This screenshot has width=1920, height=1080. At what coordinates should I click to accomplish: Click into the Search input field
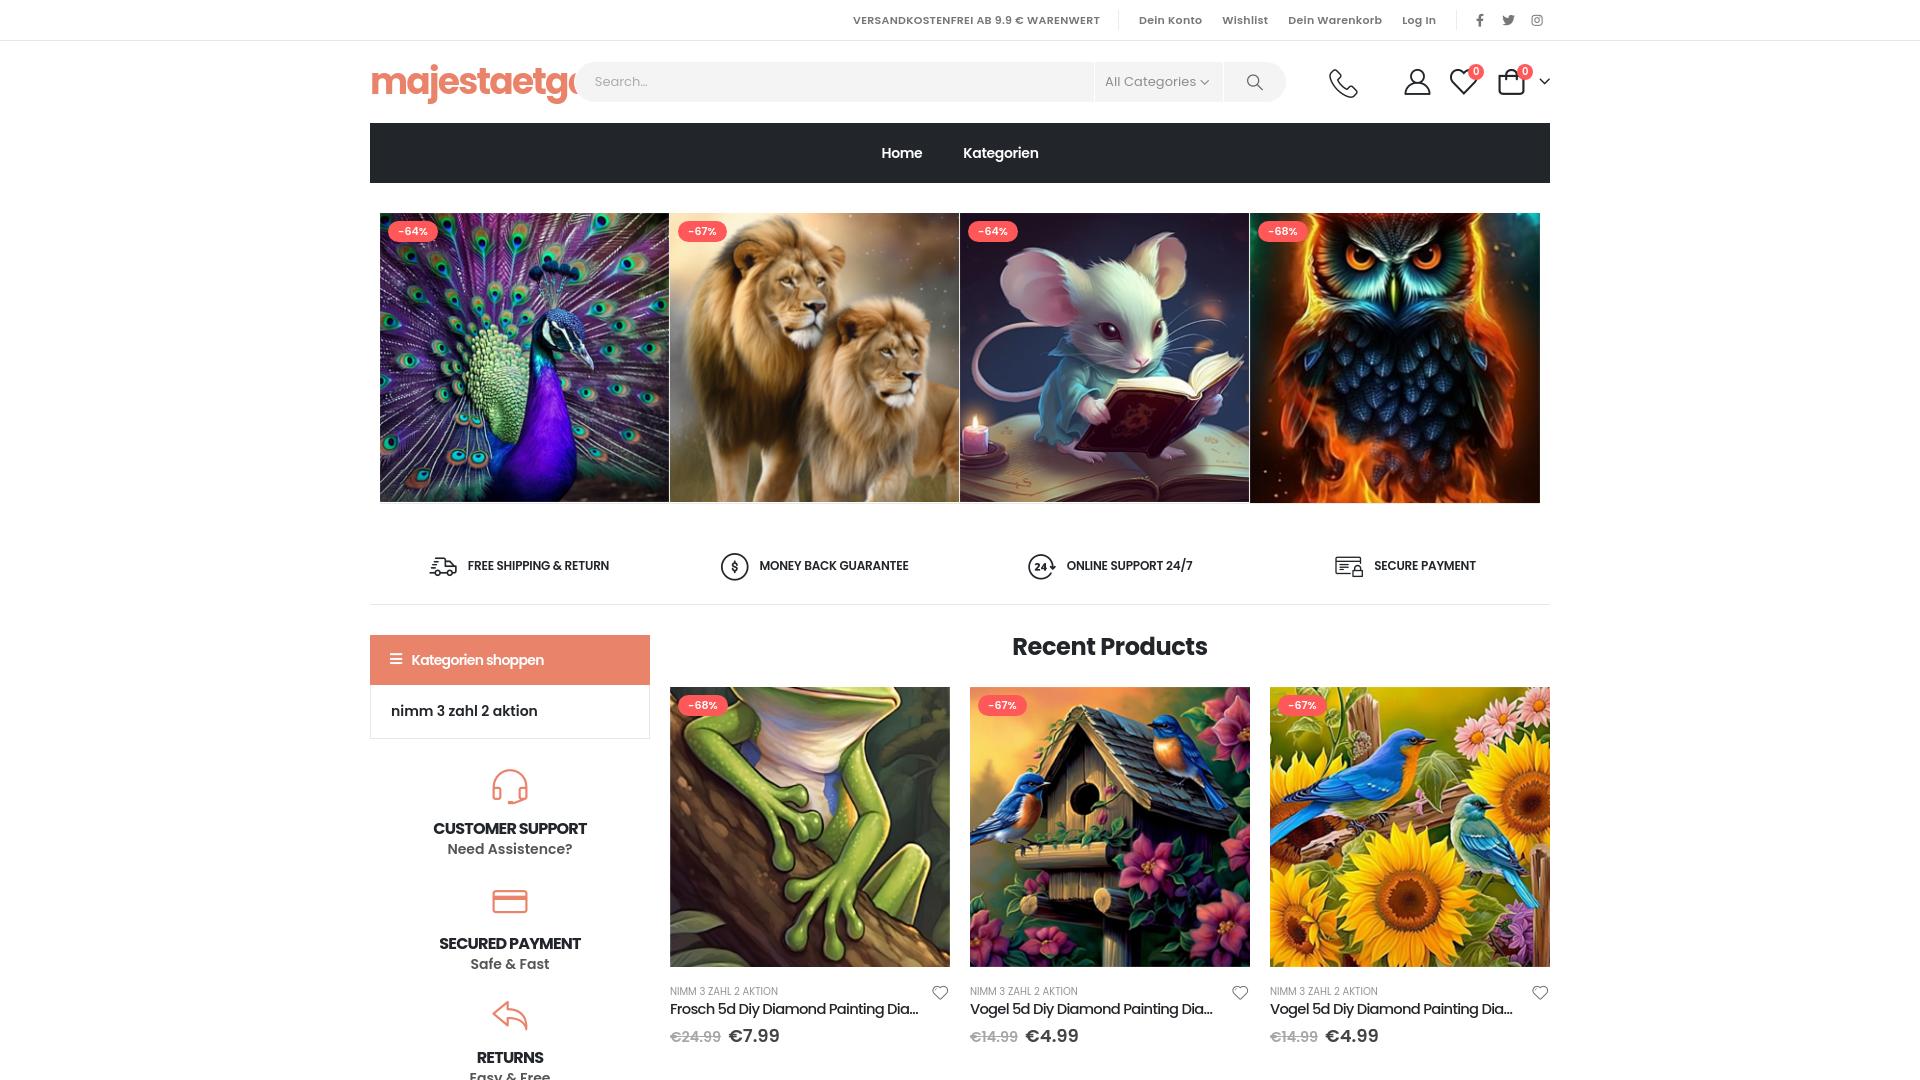(x=835, y=82)
